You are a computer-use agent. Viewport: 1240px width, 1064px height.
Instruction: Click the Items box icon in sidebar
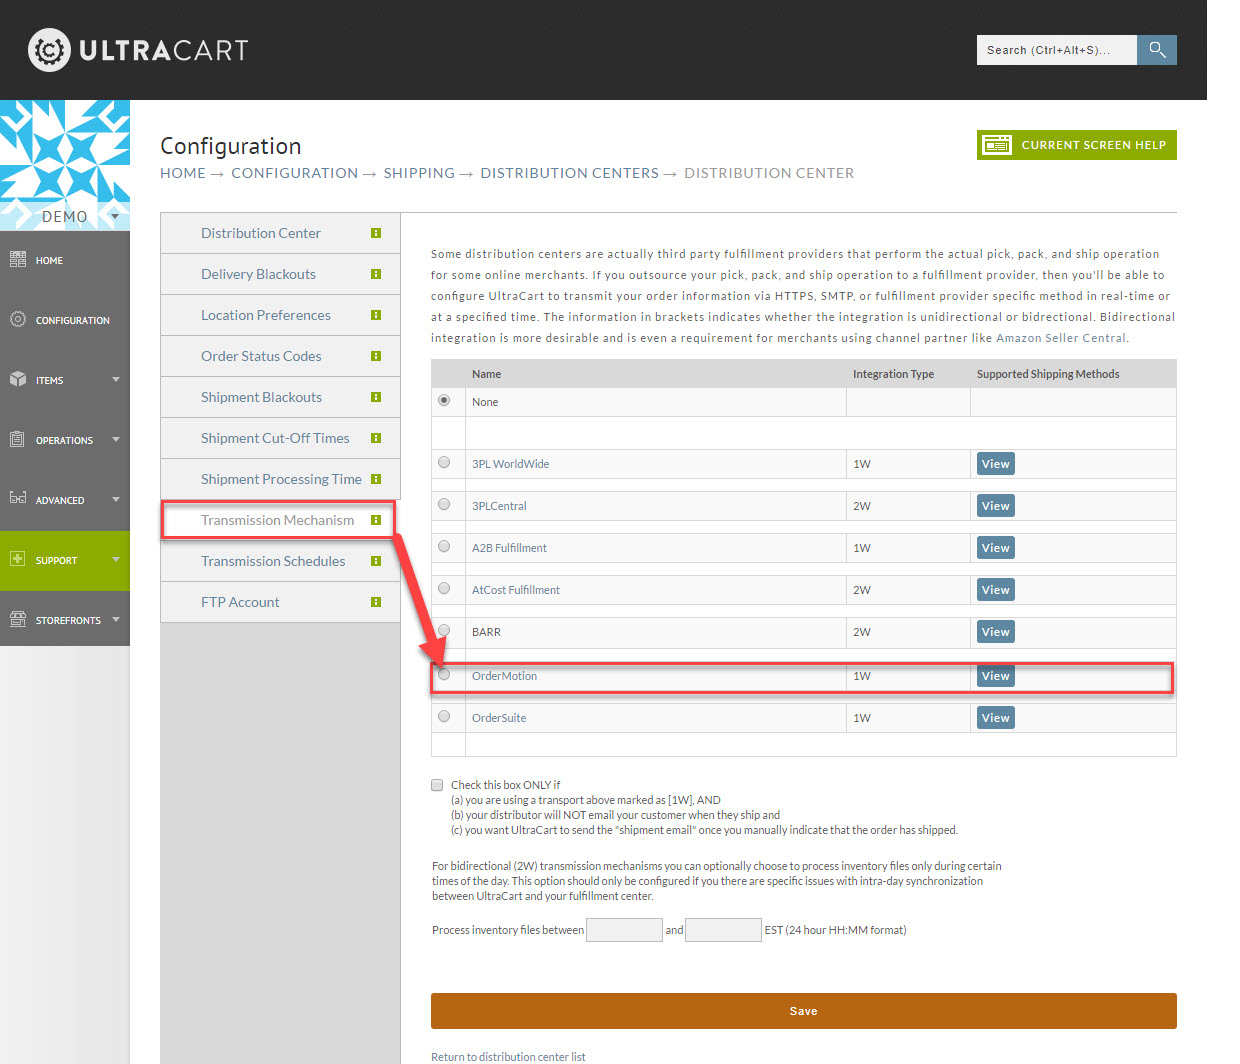pyautogui.click(x=18, y=379)
